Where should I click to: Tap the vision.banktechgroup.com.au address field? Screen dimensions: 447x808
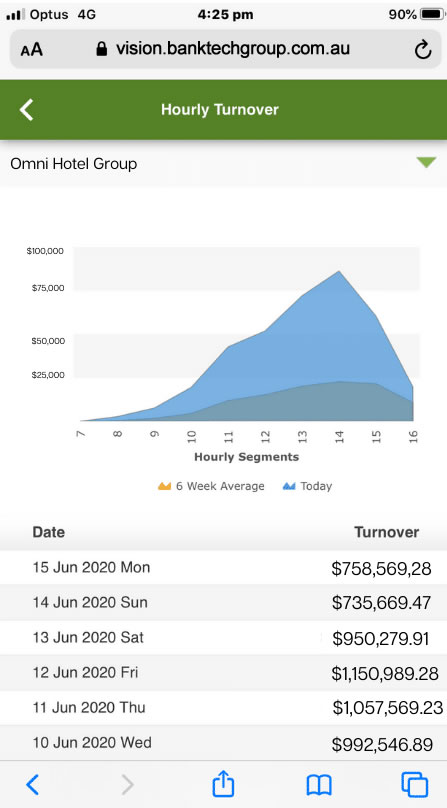coord(223,49)
